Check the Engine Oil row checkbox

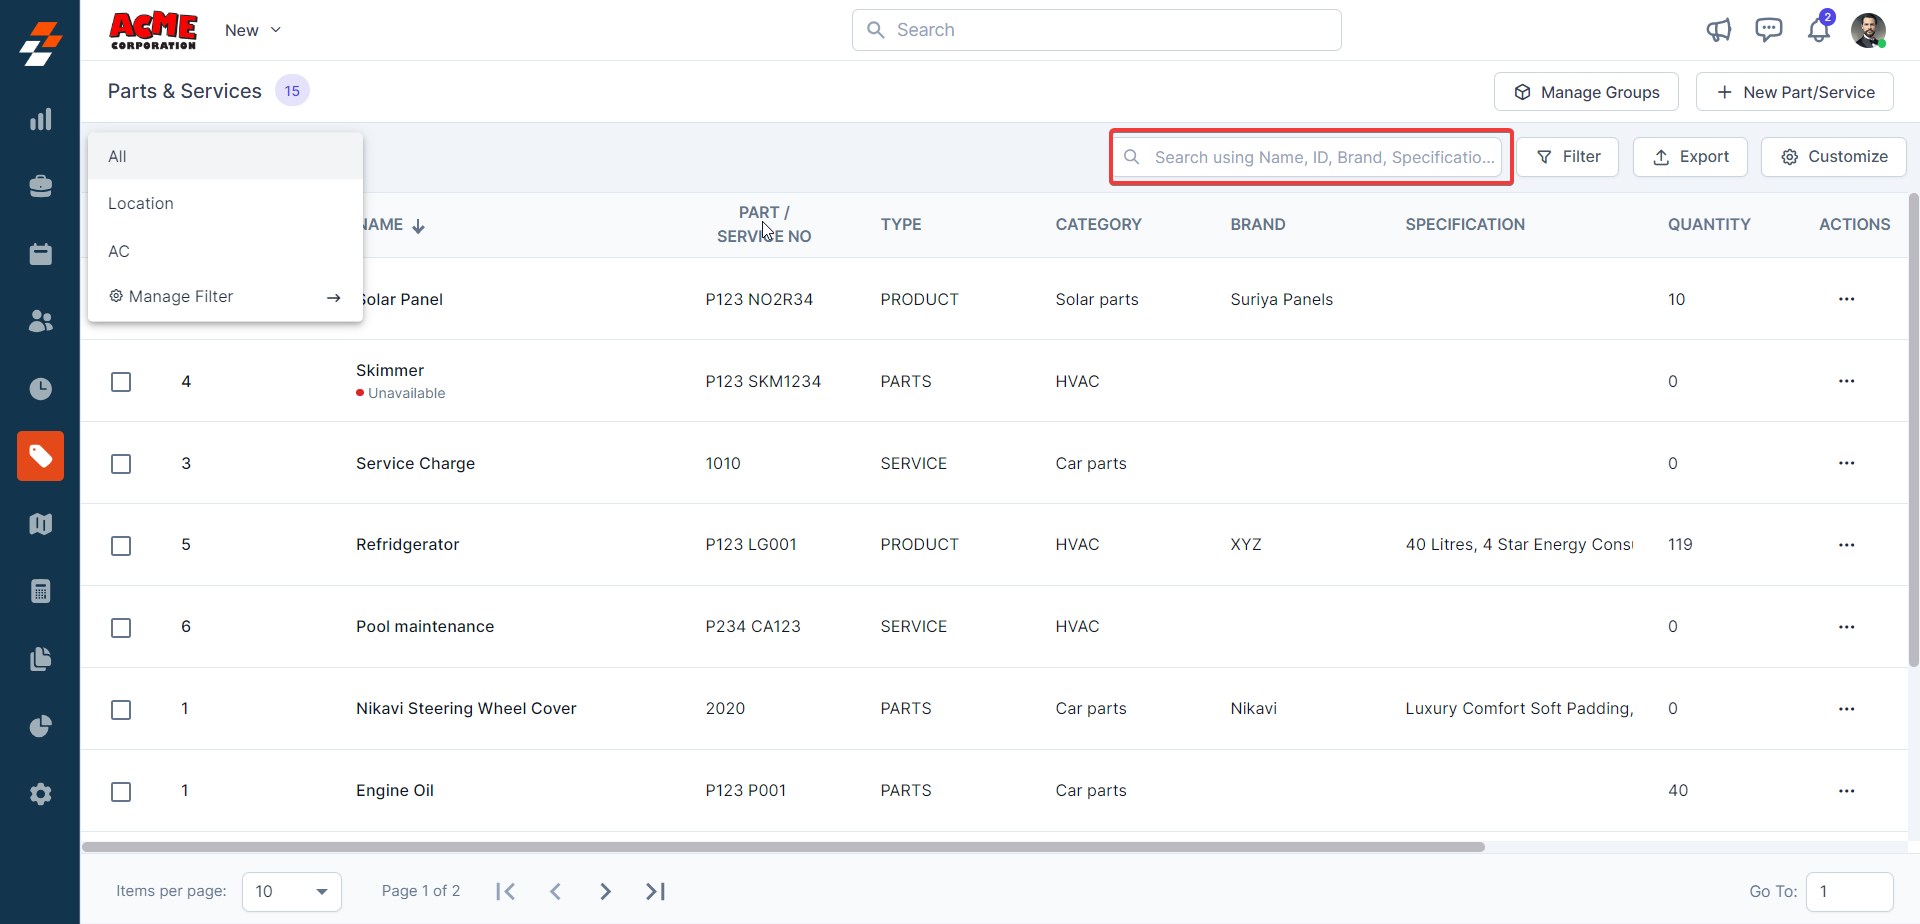tap(121, 792)
